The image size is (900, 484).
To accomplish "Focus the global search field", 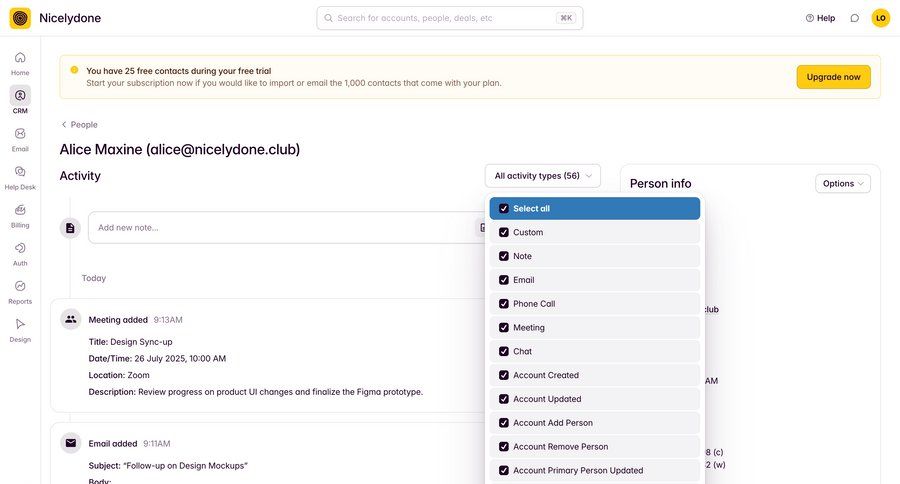I will (x=449, y=18).
